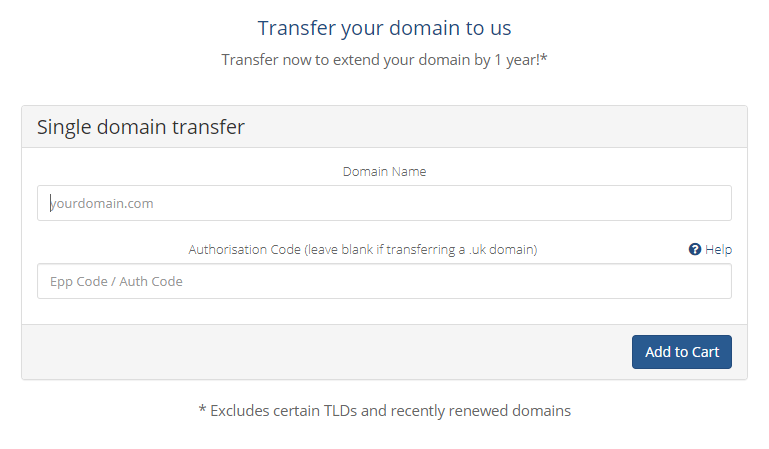
Task: Focus the Domain Name input field
Action: coord(384,203)
